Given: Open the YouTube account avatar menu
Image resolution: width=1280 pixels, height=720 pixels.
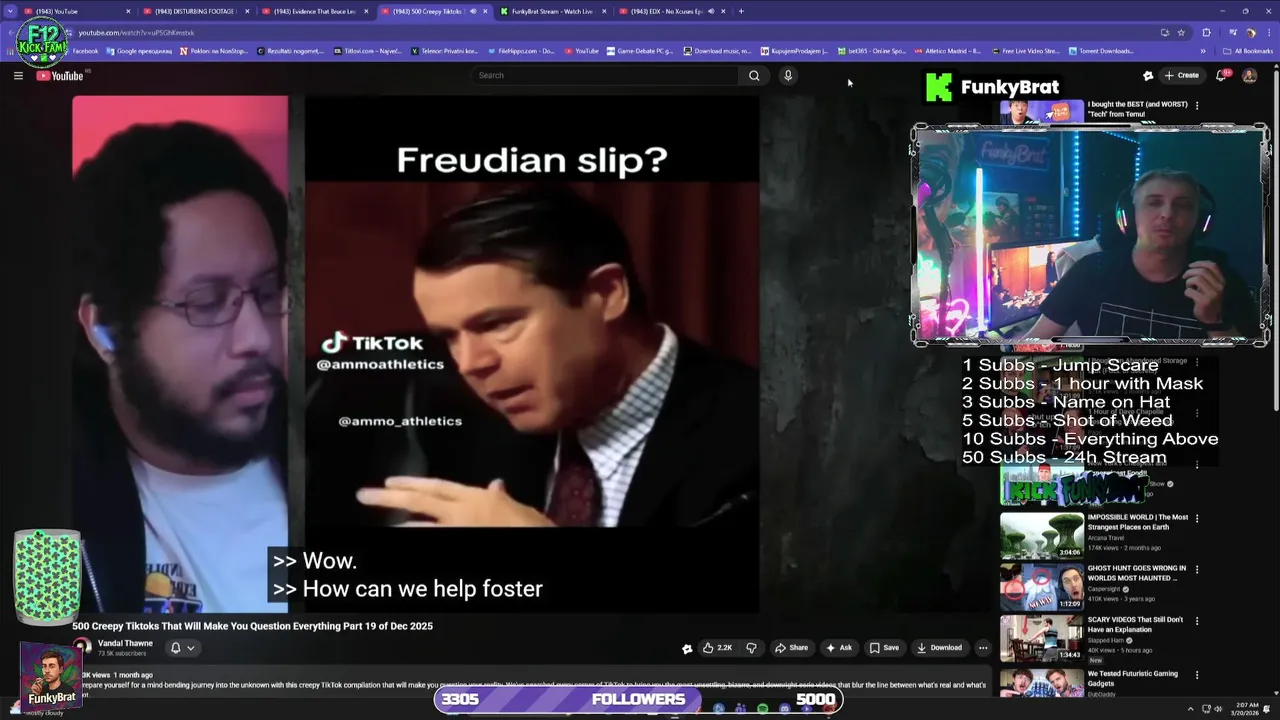Looking at the screenshot, I should [1249, 76].
